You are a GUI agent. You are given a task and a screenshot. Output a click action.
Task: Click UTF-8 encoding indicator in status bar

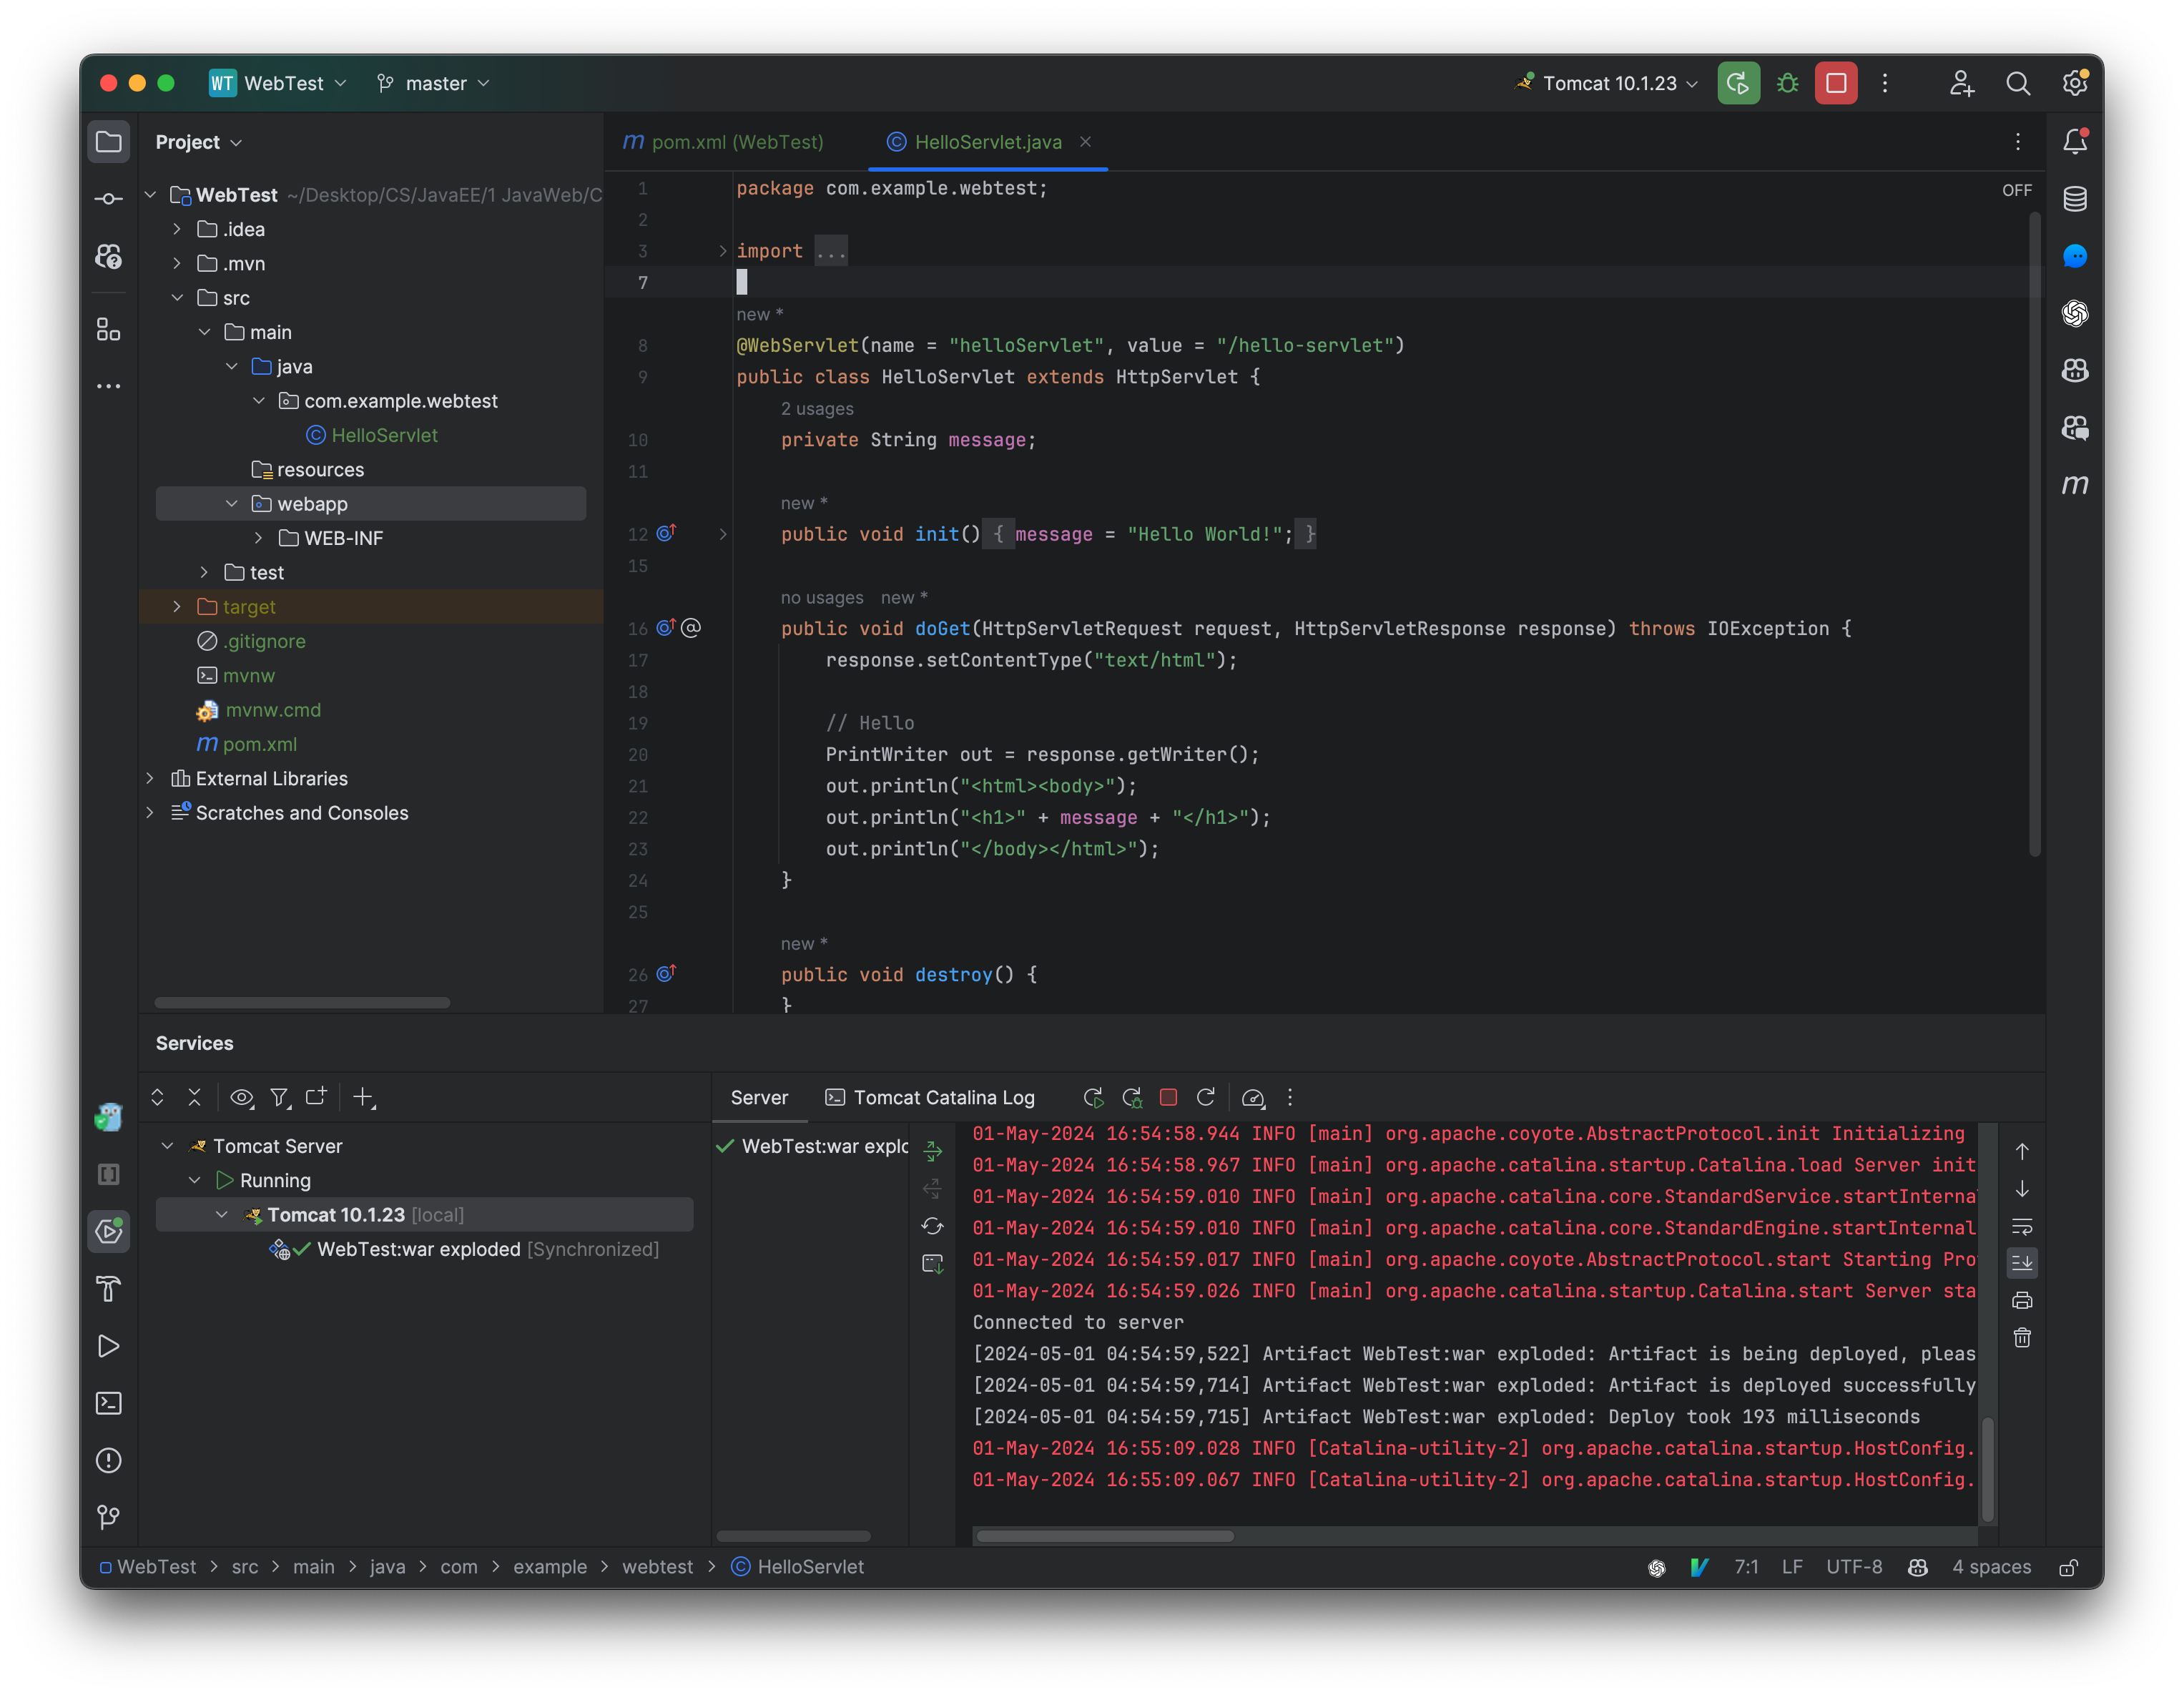tap(1854, 1567)
